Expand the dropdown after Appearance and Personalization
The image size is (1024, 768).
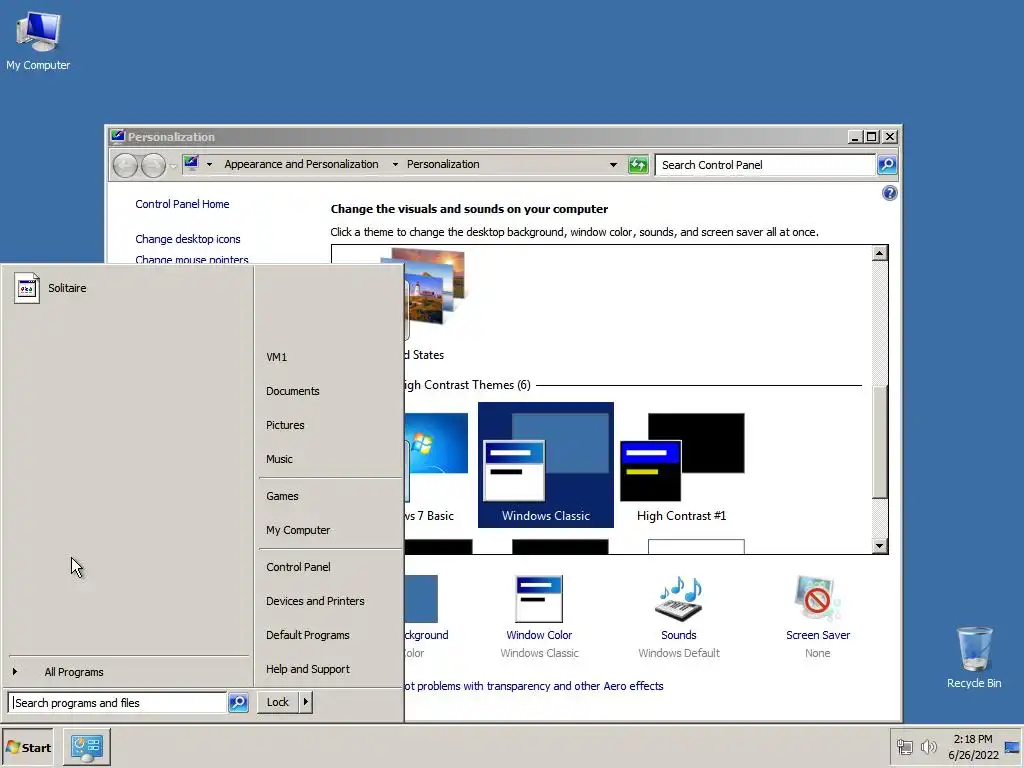(395, 165)
